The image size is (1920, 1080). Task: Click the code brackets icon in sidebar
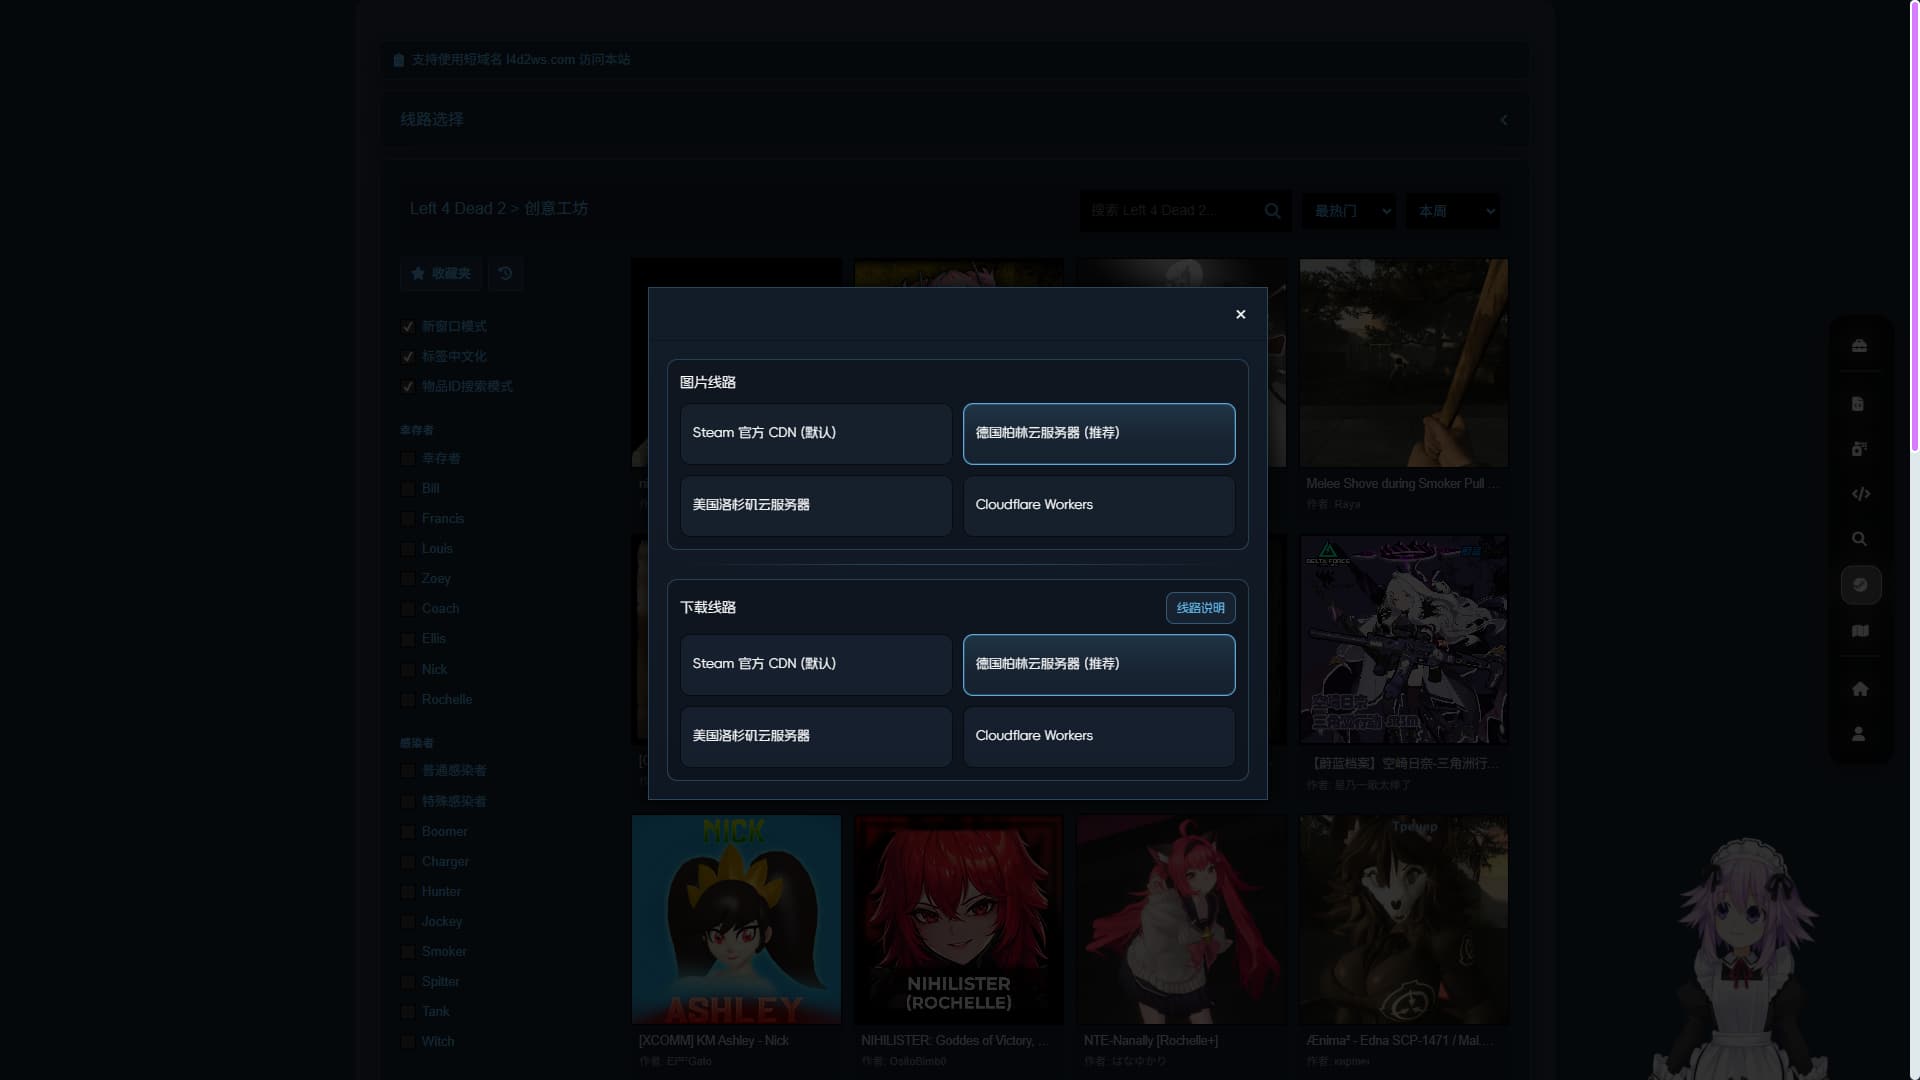1860,494
